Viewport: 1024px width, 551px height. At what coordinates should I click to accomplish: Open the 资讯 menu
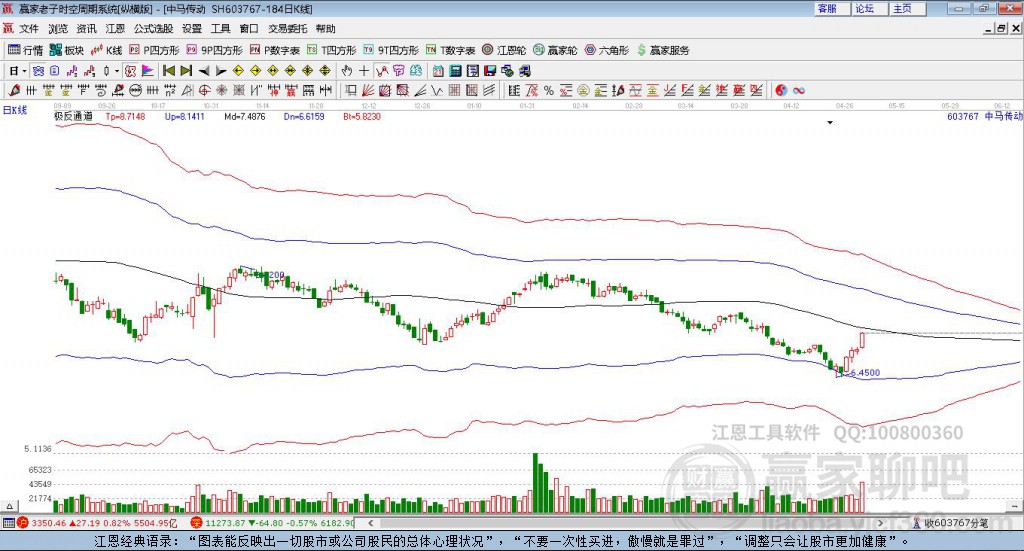86,29
